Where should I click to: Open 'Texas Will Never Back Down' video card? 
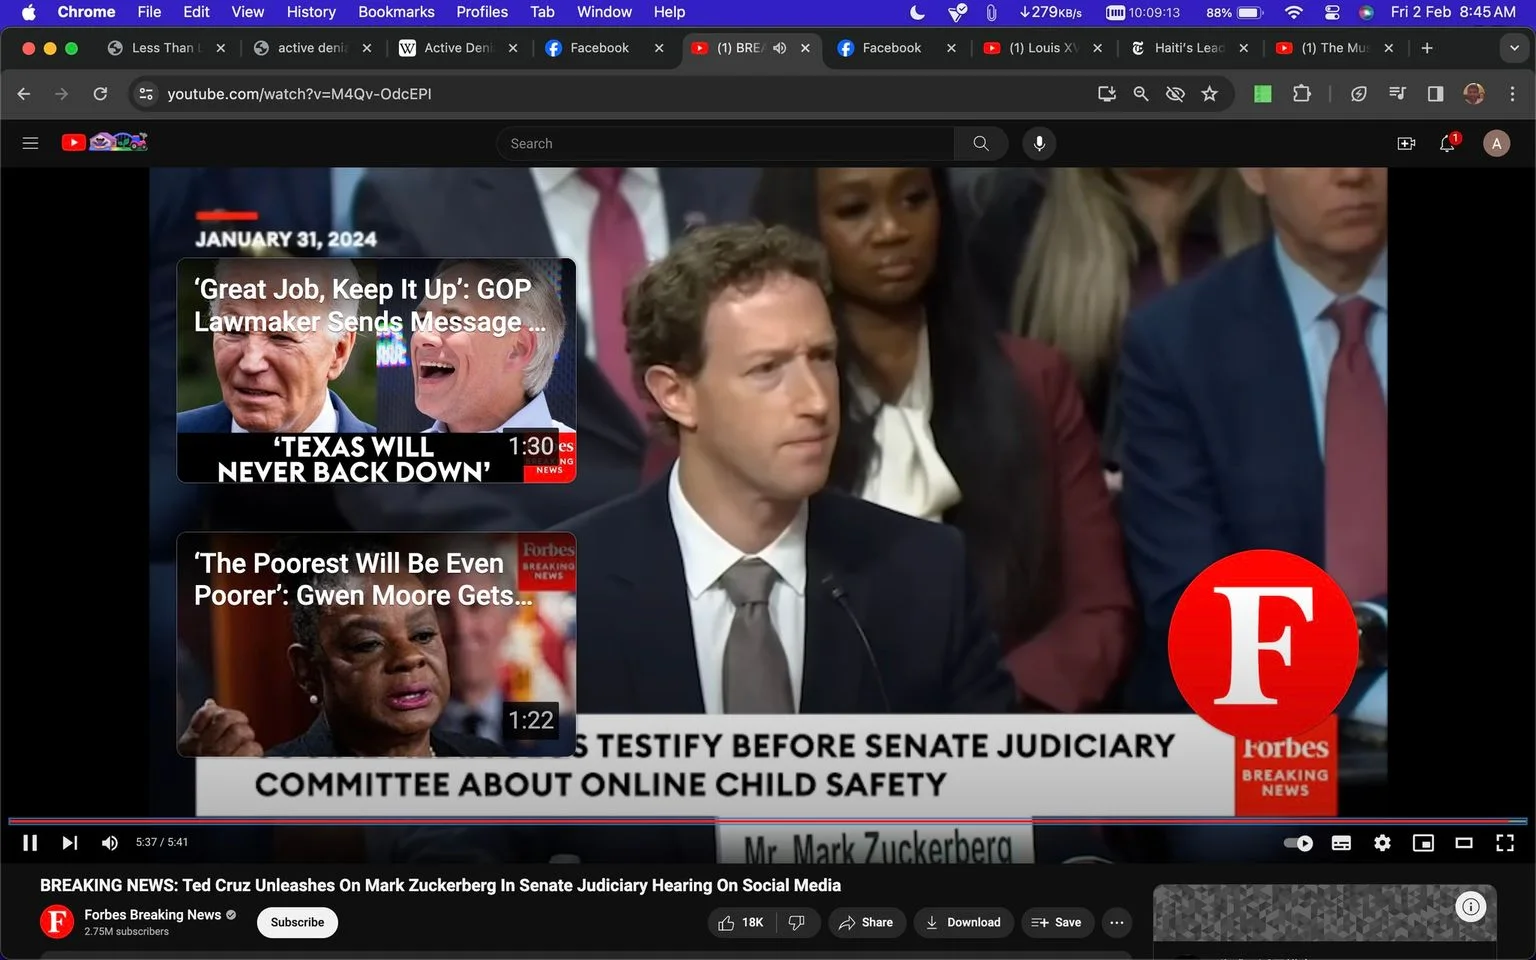tap(376, 371)
